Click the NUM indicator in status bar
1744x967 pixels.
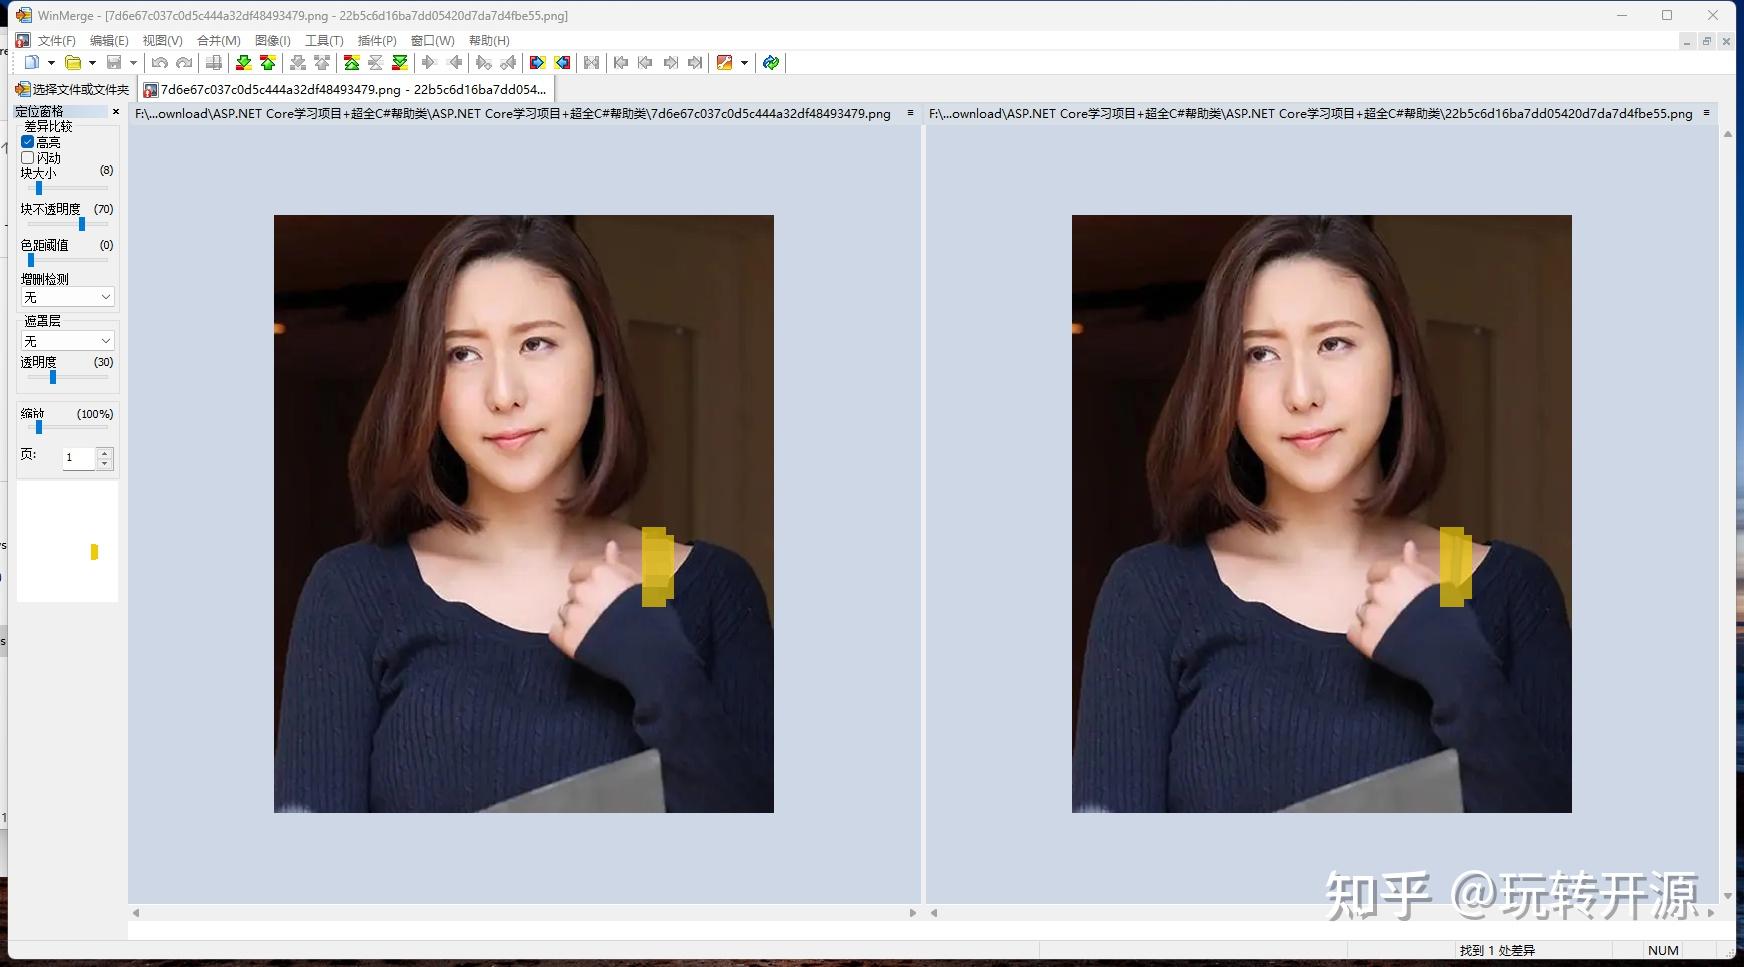1663,950
